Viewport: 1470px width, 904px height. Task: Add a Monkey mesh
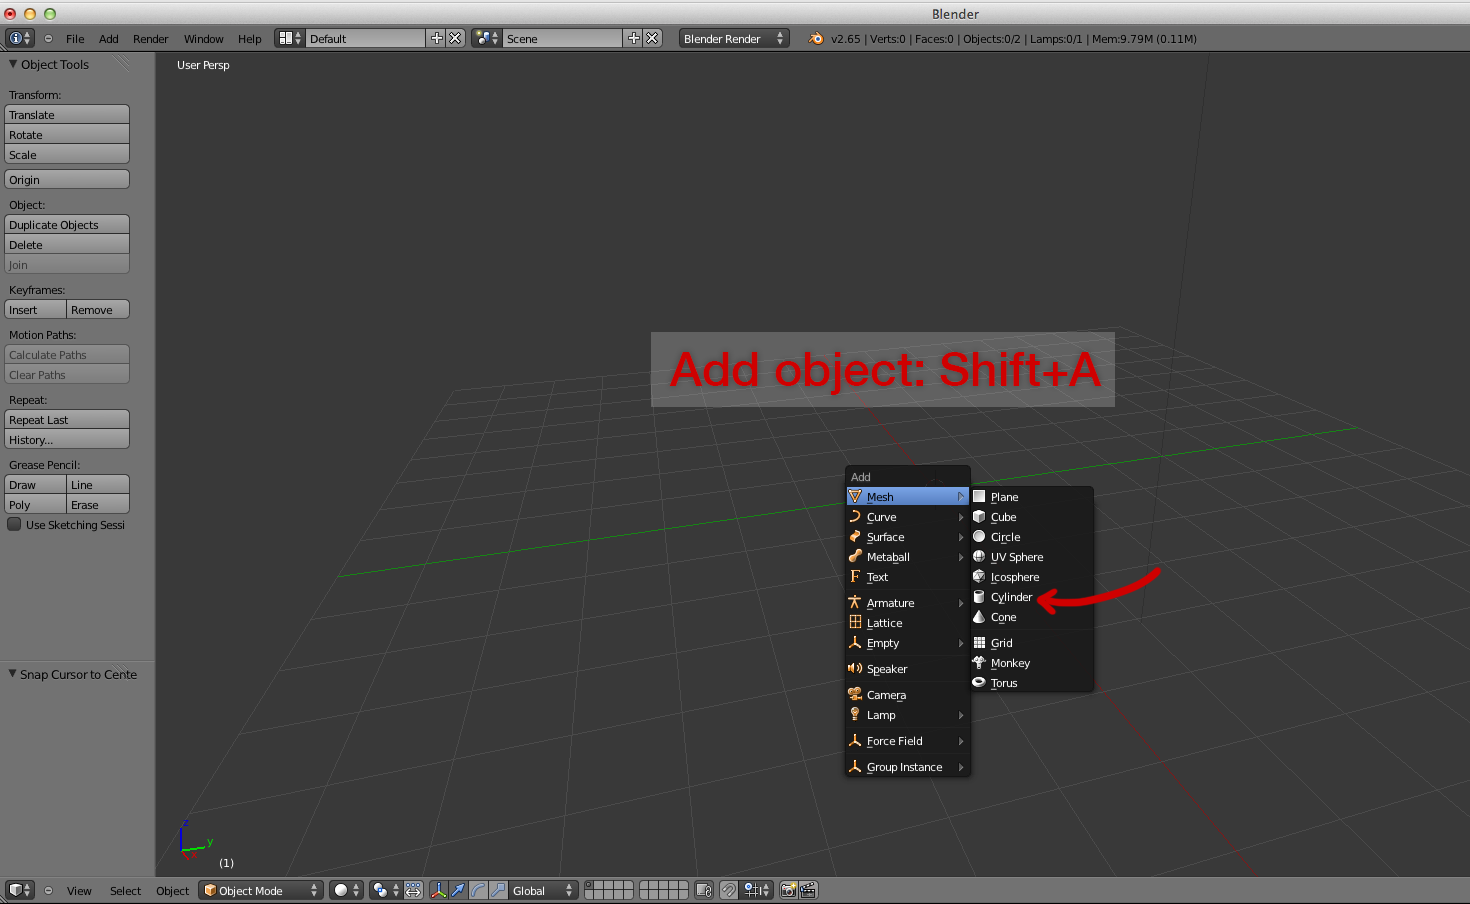[x=1032, y=663]
